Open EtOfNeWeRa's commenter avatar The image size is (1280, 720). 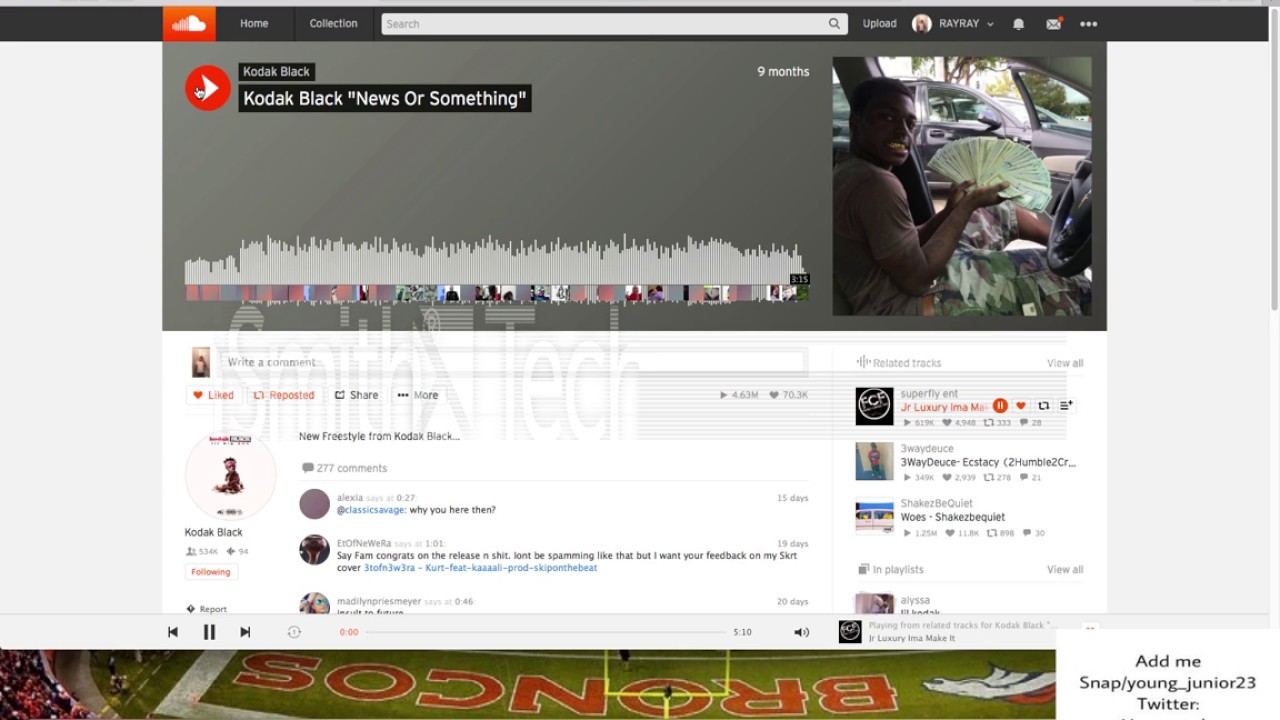[315, 550]
